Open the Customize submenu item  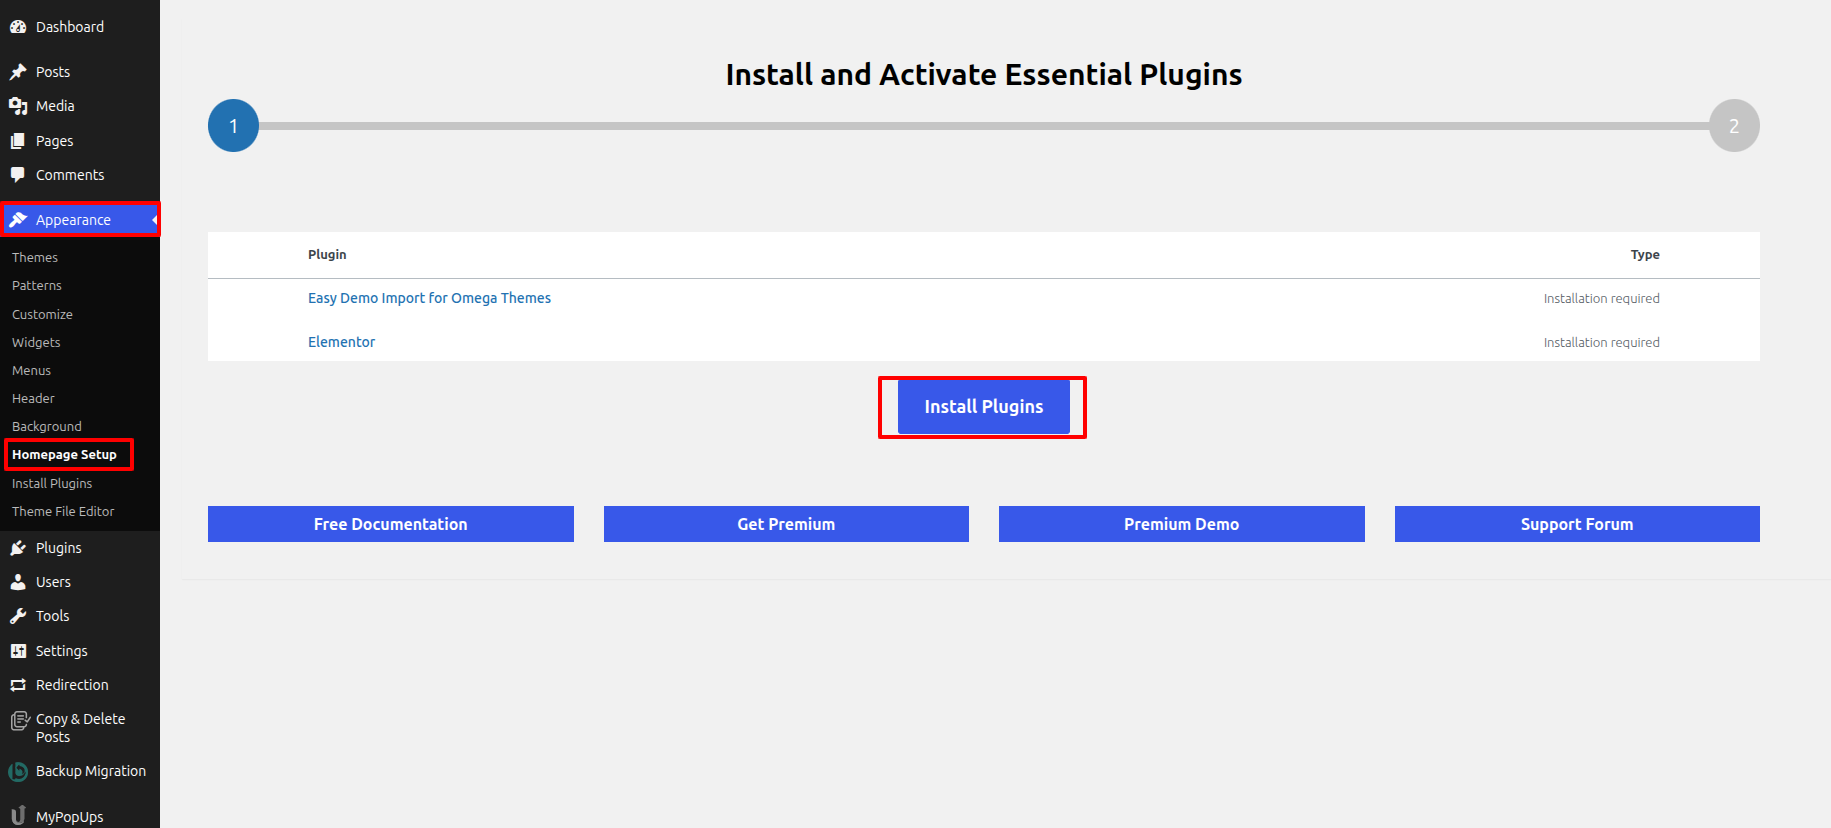coord(42,314)
